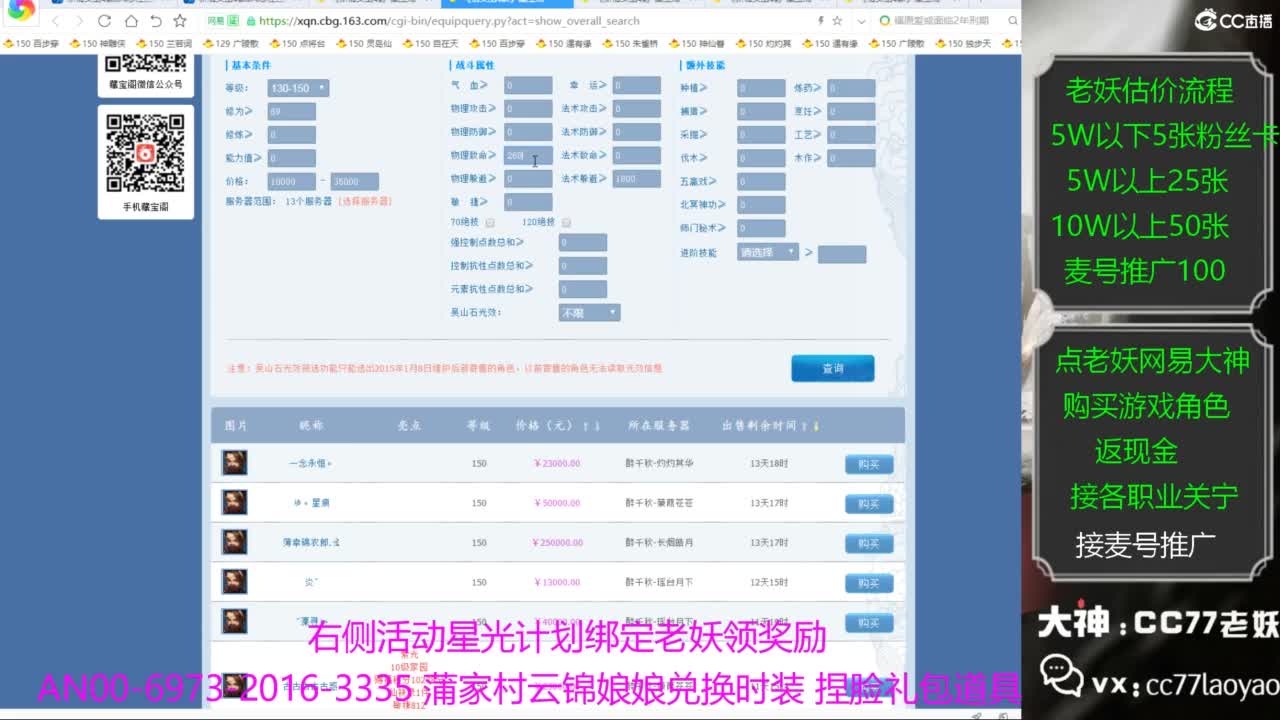This screenshot has width=1280, height=720.
Task: Click the 五禽戏 input field
Action: point(762,181)
